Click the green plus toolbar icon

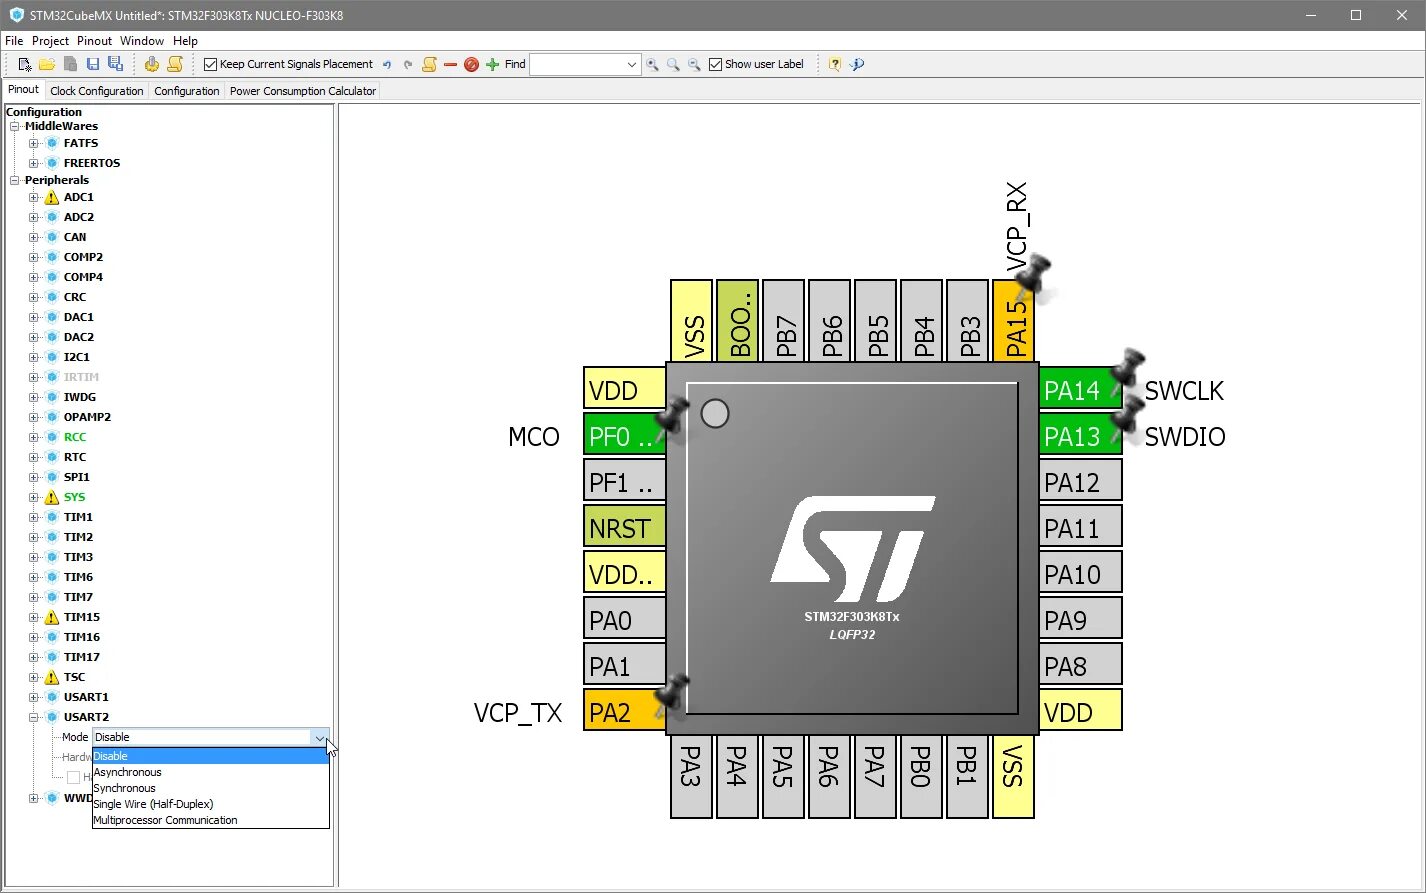pos(492,64)
